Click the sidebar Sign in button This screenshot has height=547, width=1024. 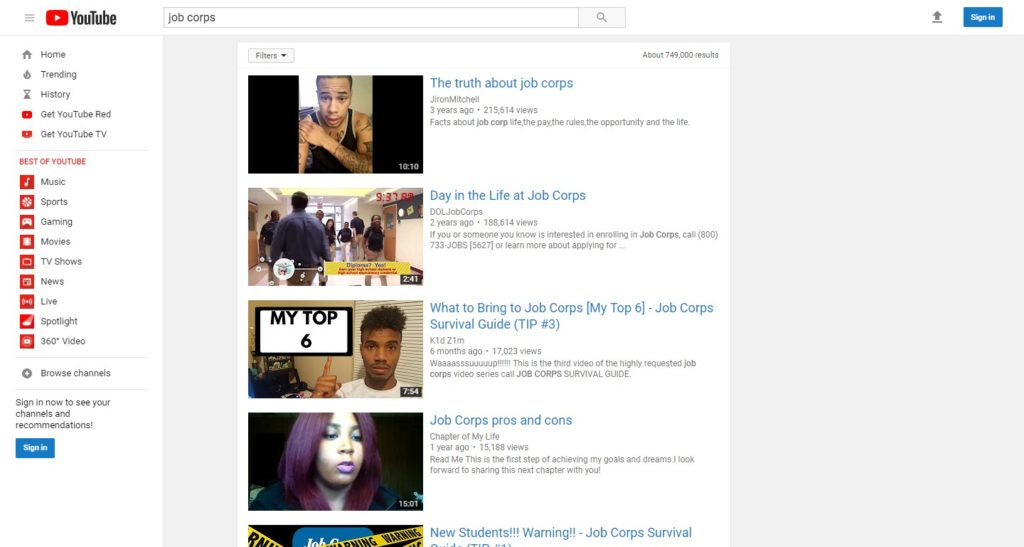point(35,448)
